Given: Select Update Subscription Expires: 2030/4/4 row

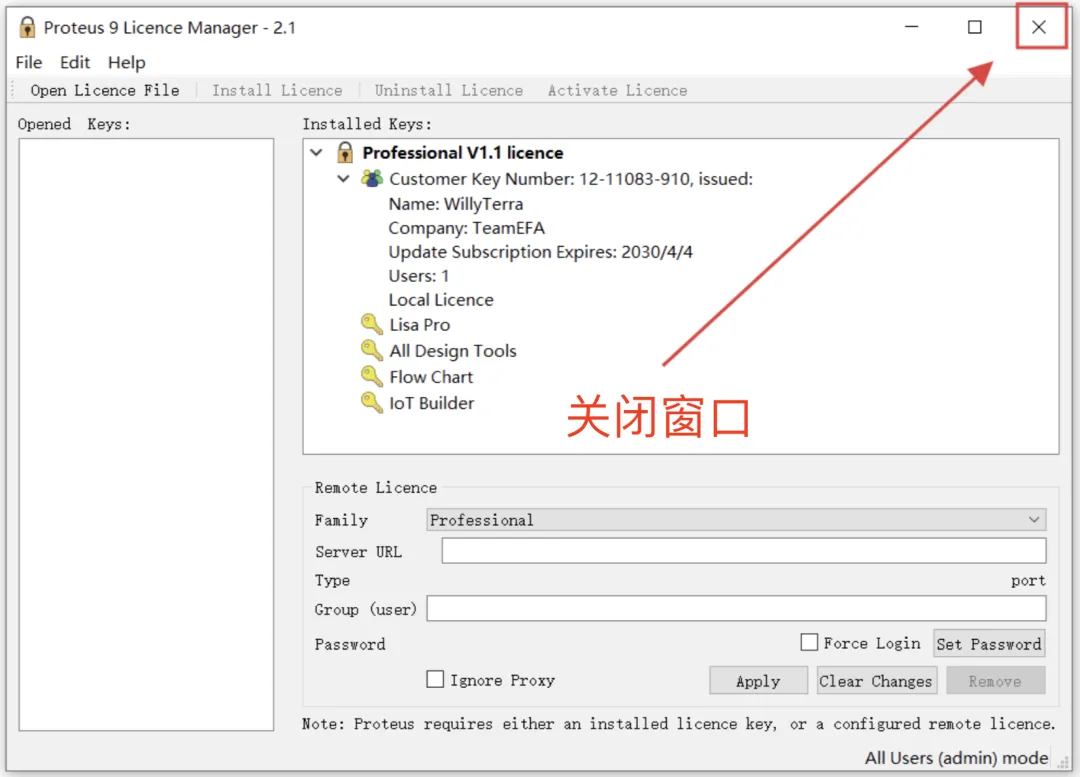Looking at the screenshot, I should pyautogui.click(x=541, y=252).
